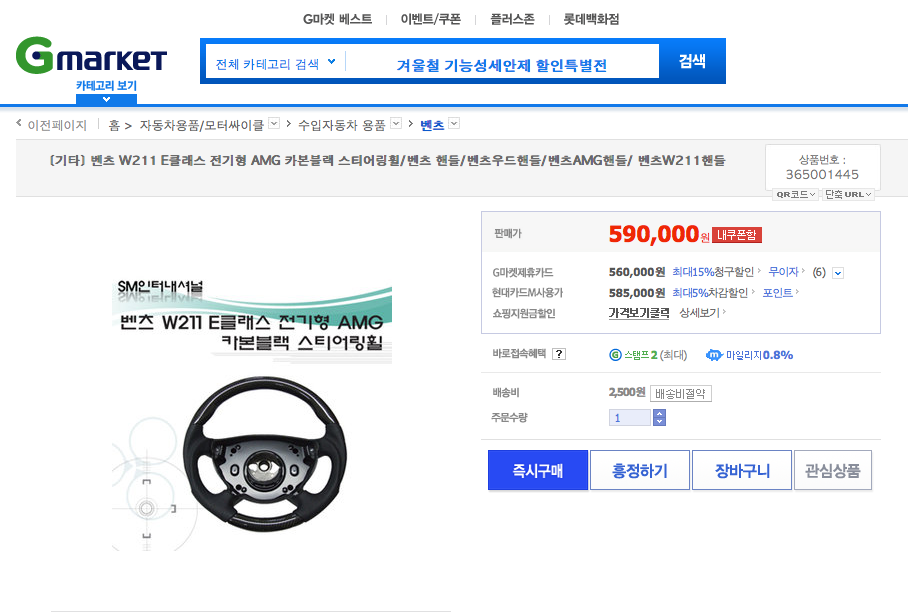Click the blue mileage m icon
The height and width of the screenshot is (612, 908).
(x=714, y=355)
